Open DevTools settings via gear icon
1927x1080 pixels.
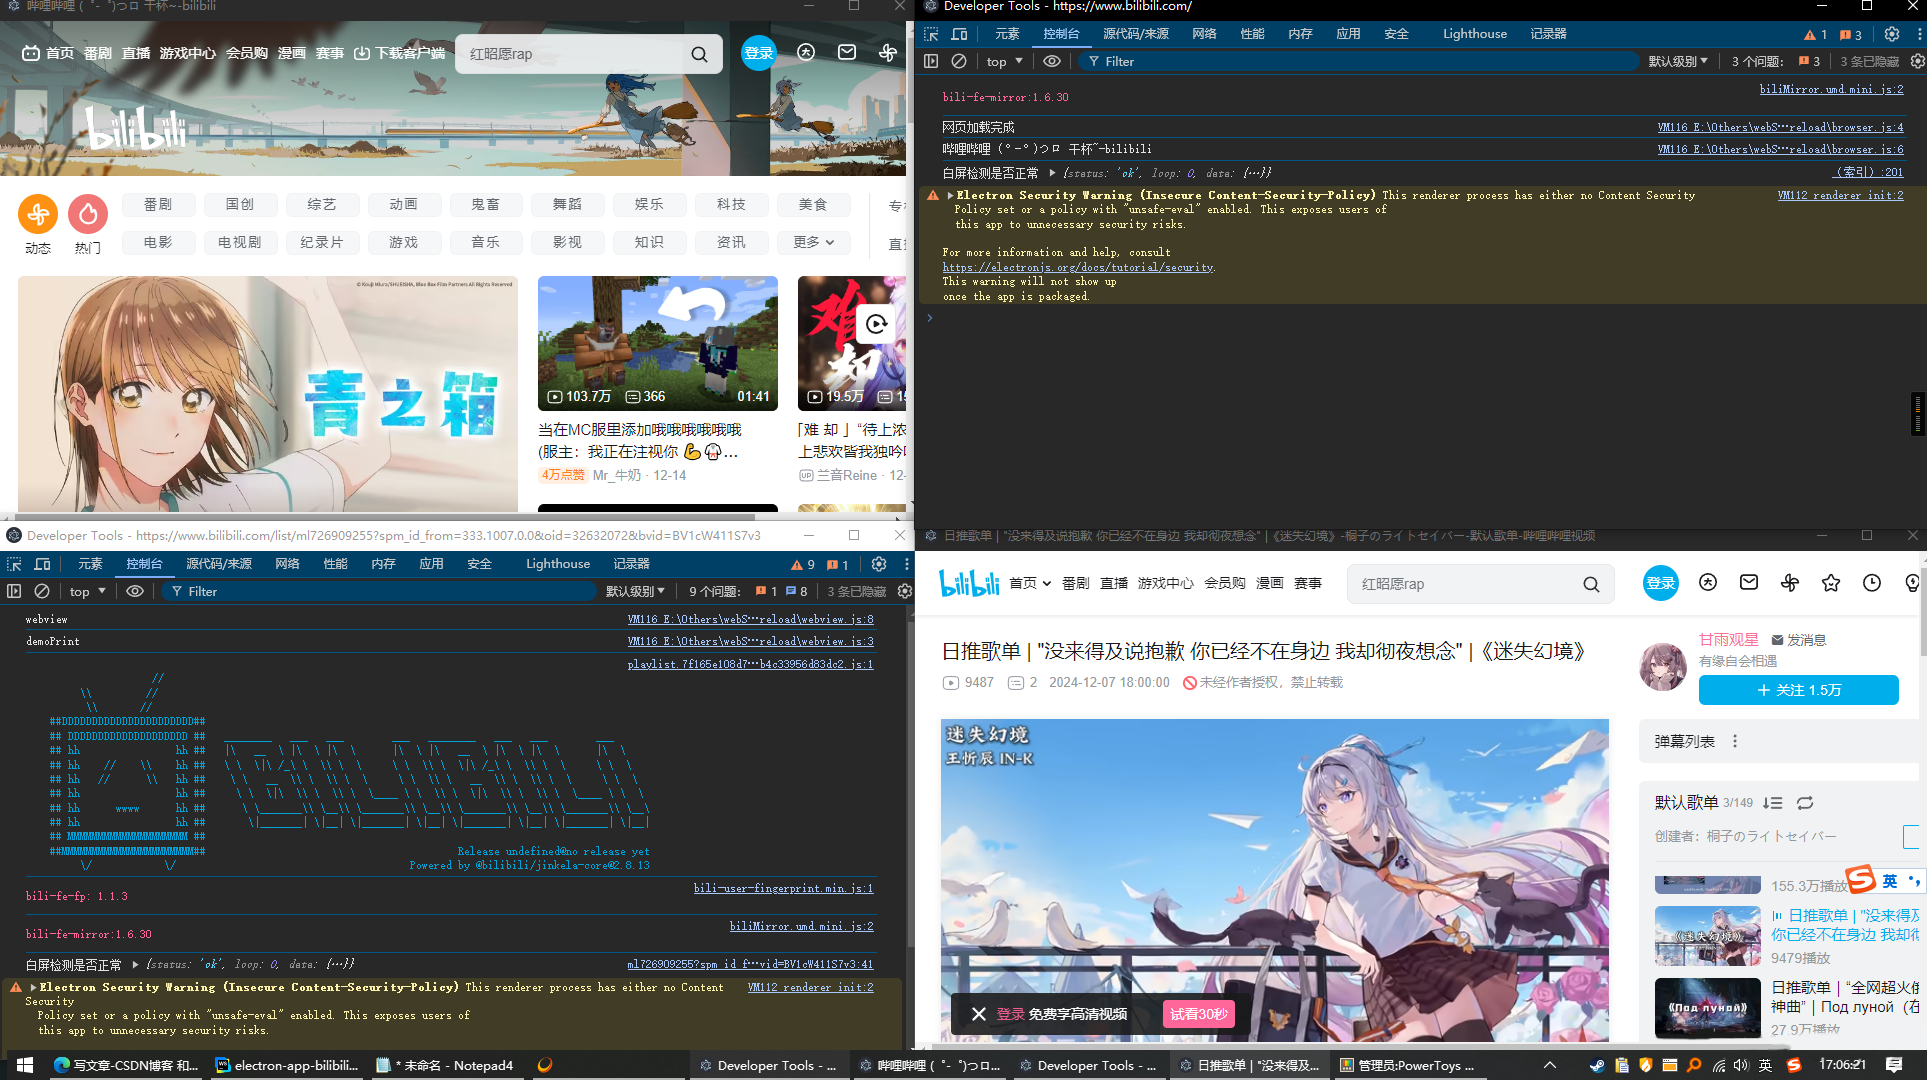(x=1891, y=33)
